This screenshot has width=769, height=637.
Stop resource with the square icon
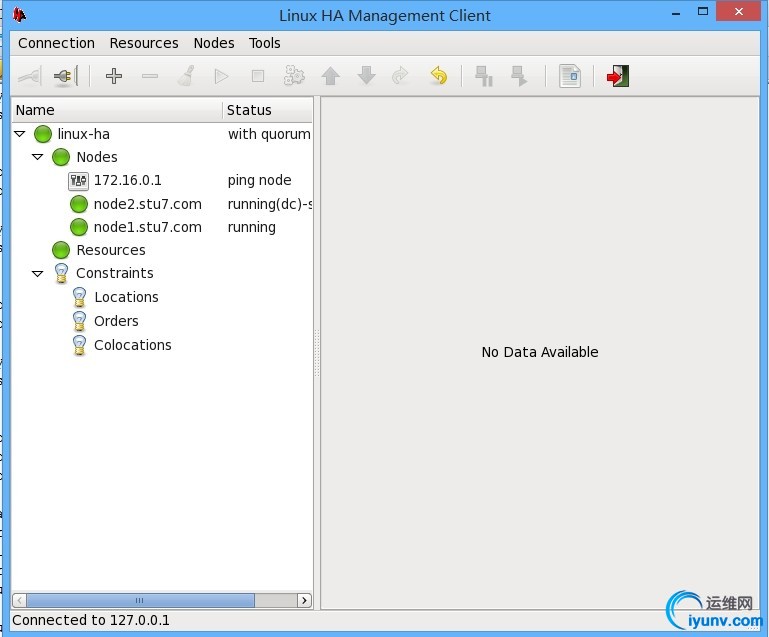[258, 76]
